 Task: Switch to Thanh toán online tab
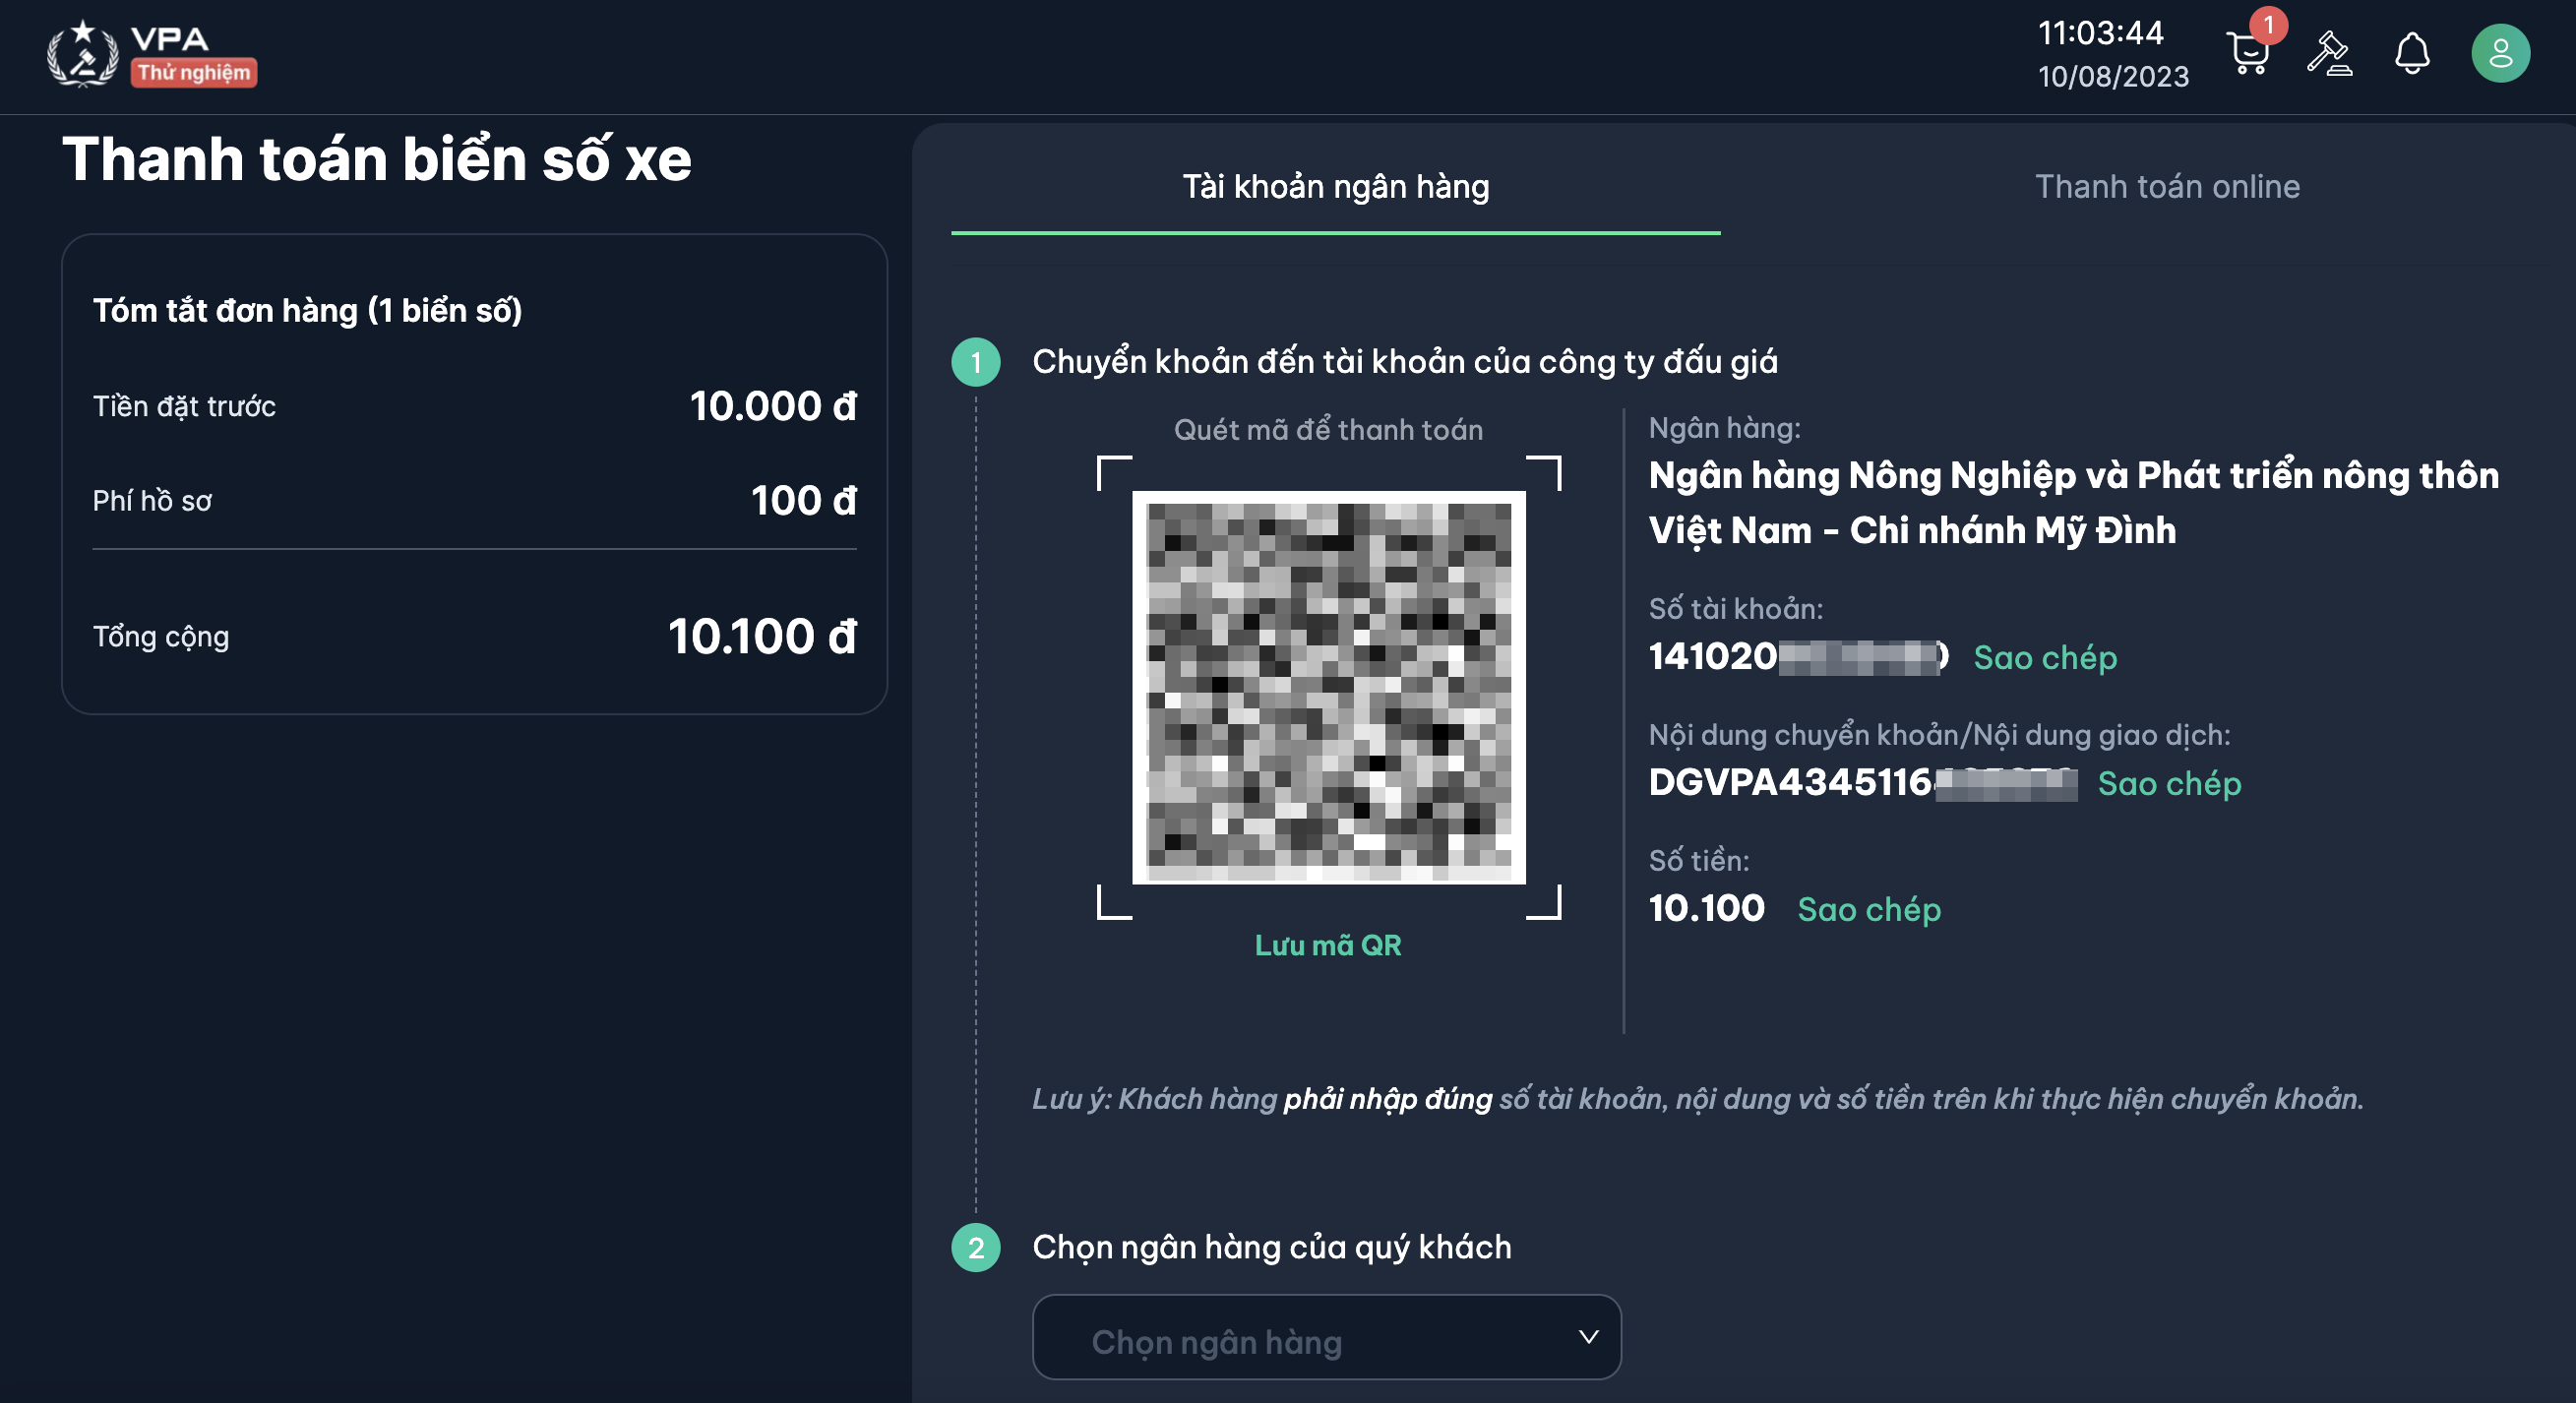pos(2167,187)
